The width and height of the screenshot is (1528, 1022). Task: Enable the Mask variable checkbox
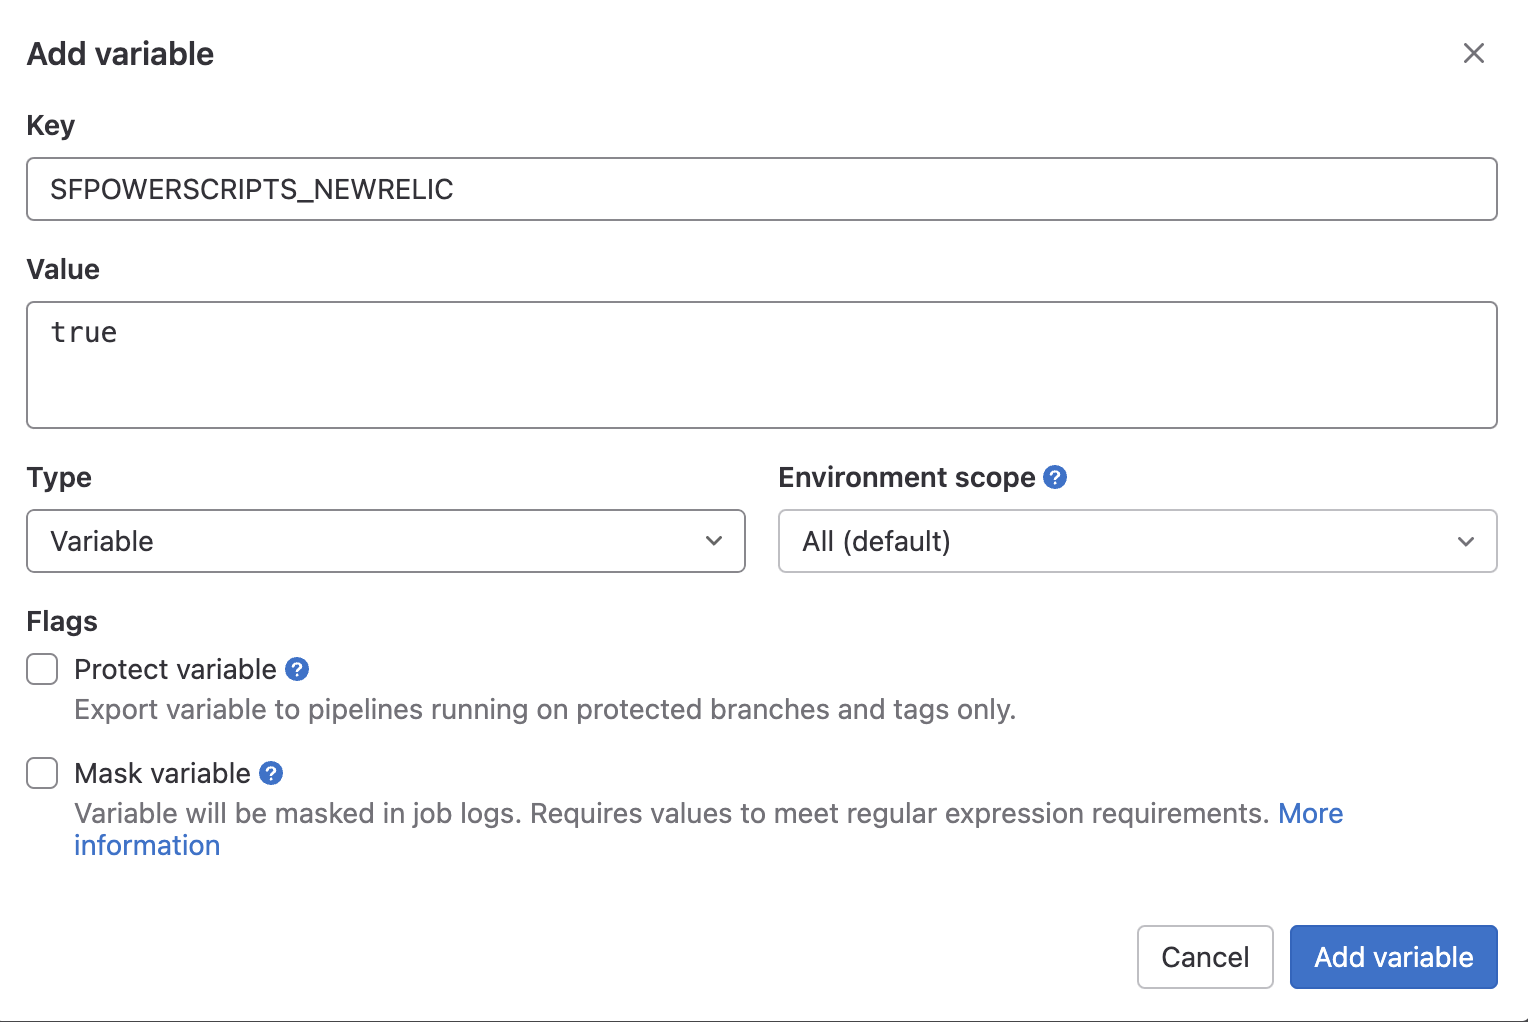[42, 773]
